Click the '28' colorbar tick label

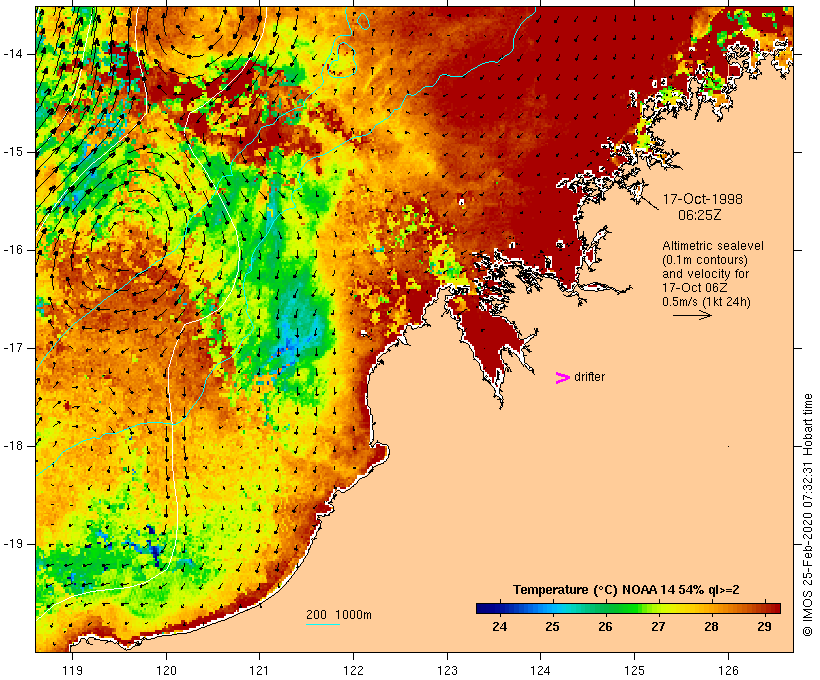tap(711, 627)
